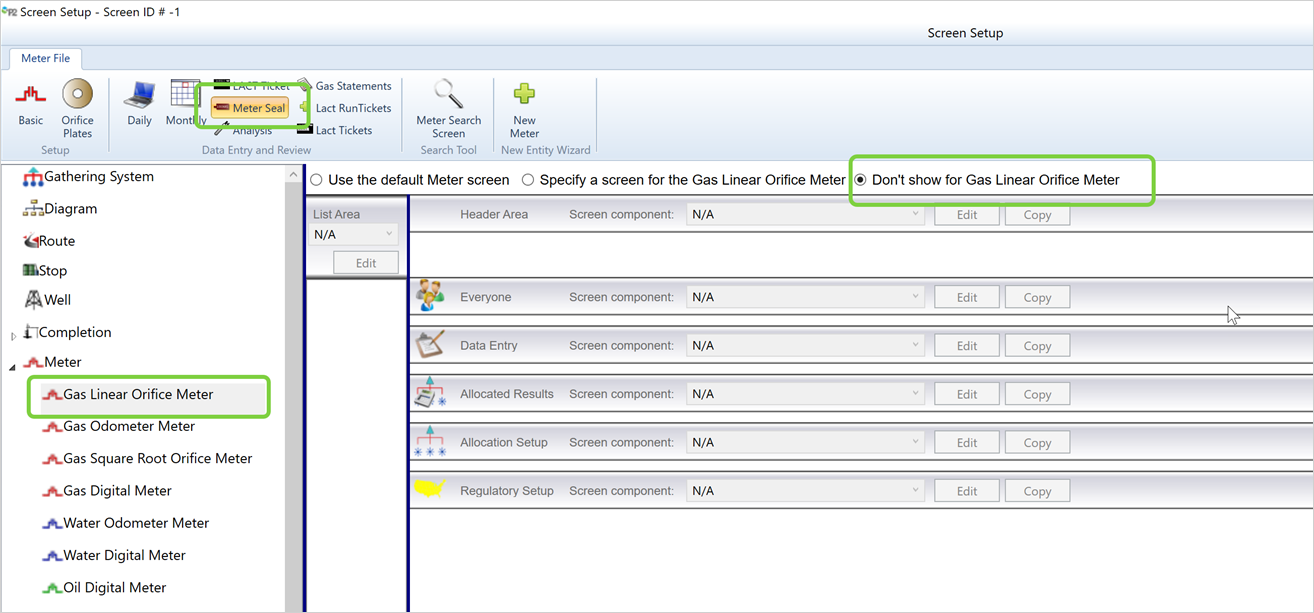Launch the New Meter wizard

524,108
